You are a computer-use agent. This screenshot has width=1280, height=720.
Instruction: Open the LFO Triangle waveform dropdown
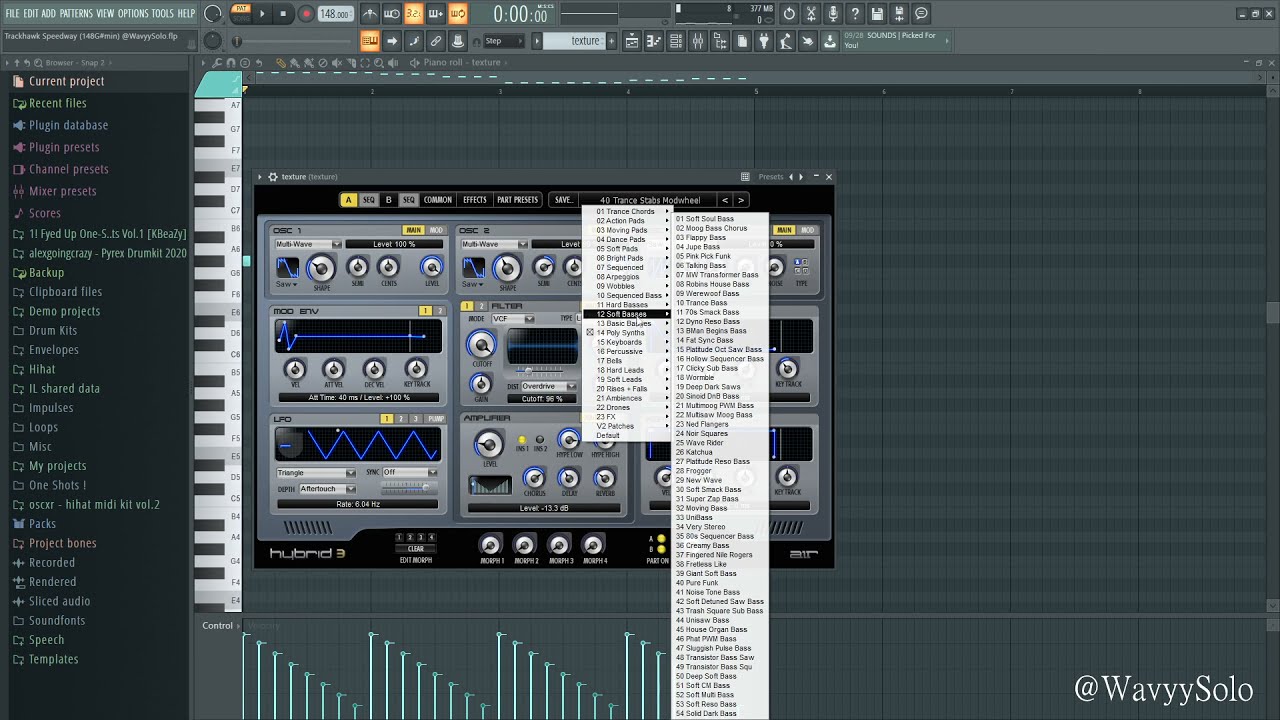[316, 473]
